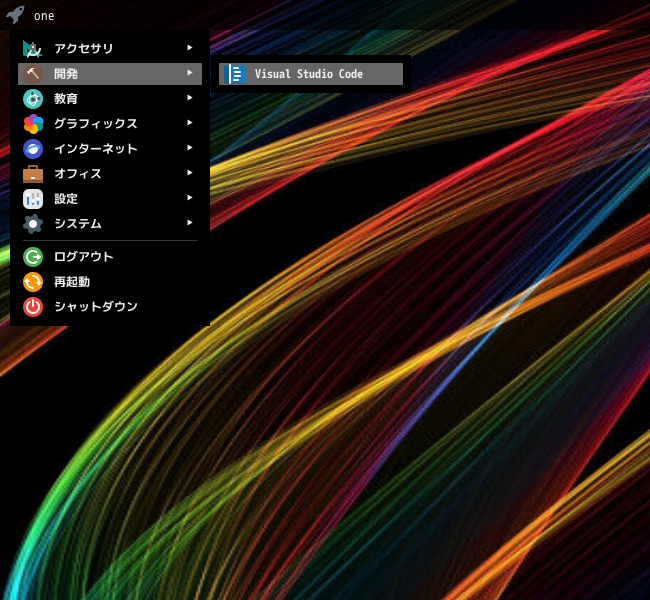Click the インターネット globe icon
Viewport: 650px width, 600px height.
click(x=33, y=149)
